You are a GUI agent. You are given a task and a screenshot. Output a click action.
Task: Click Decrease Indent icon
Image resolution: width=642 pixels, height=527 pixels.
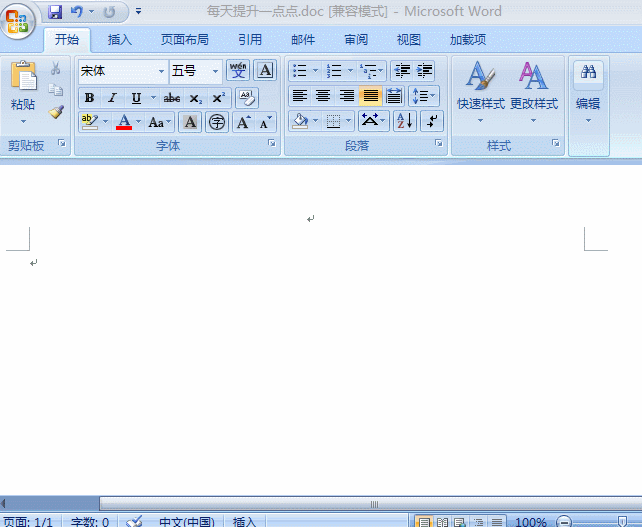point(402,70)
